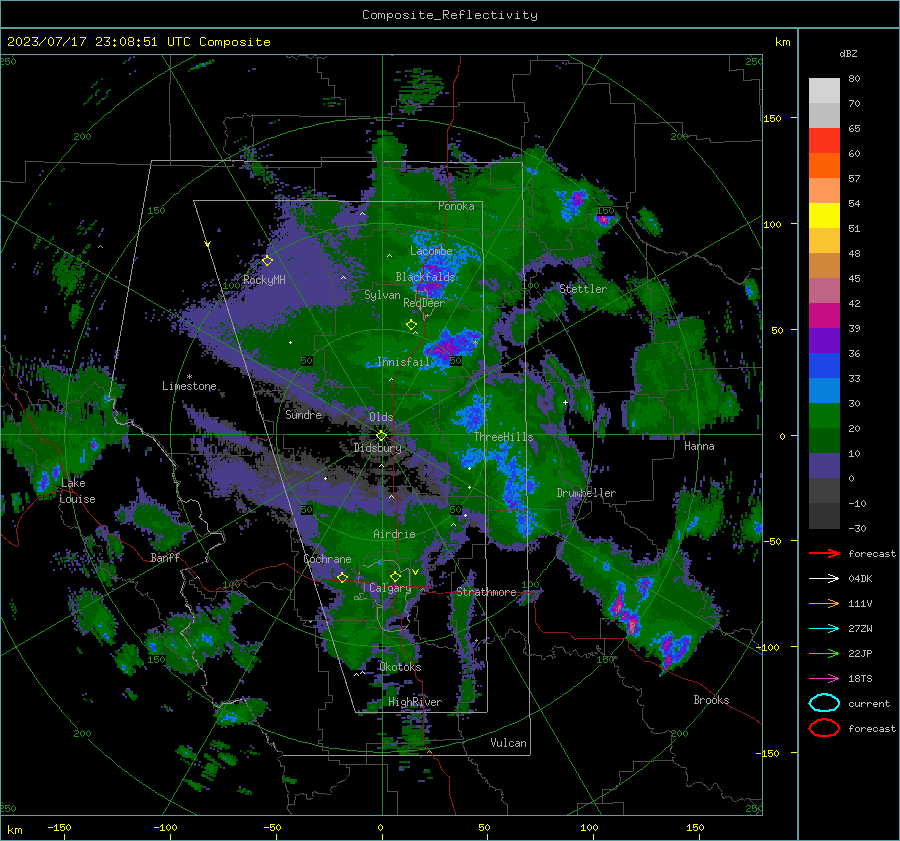
Task: Click the magenta 18TS arrow icon
Action: point(824,679)
